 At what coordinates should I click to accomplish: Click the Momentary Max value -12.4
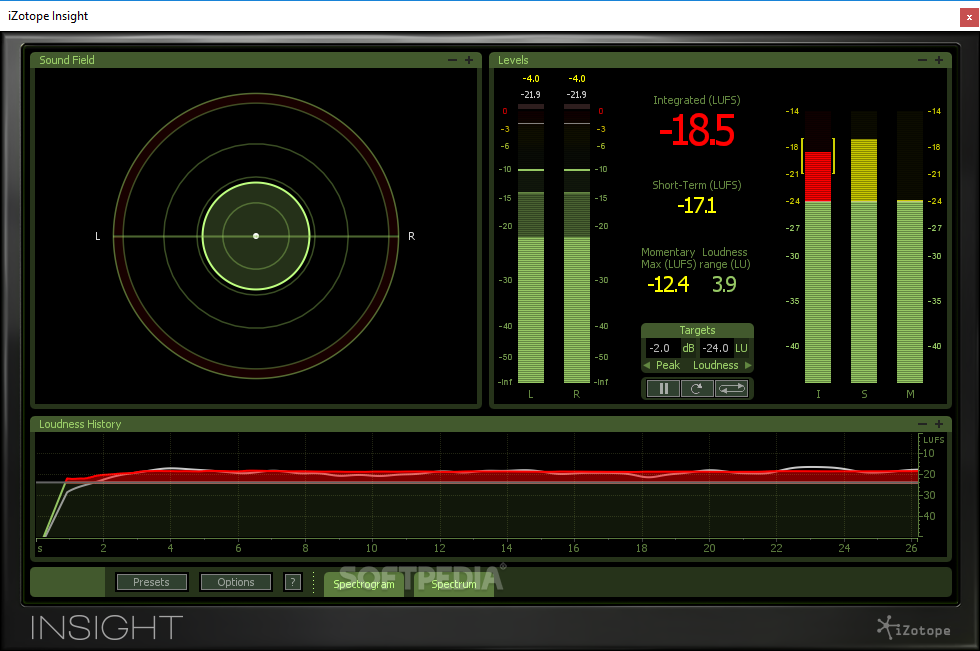pyautogui.click(x=668, y=284)
